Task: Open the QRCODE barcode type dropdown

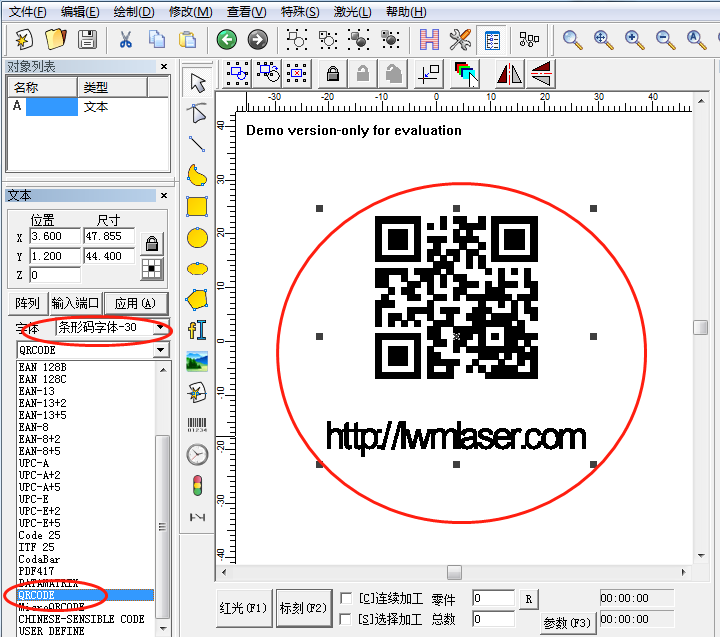Action: (x=160, y=350)
